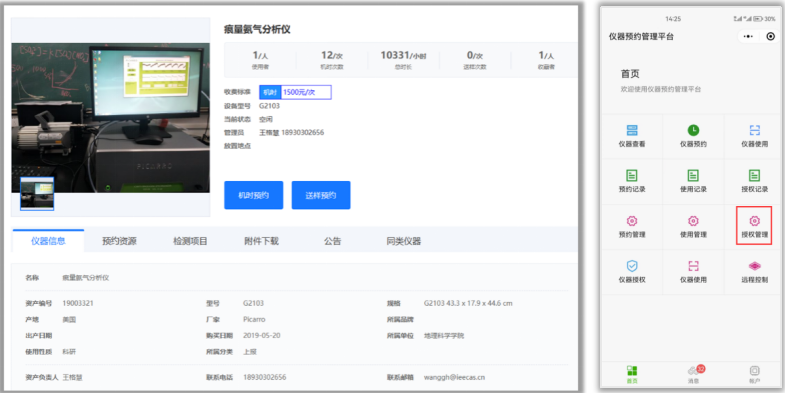Click 王格慧 beside 资产负责人
Screen dimensions: 785x393
pos(72,377)
